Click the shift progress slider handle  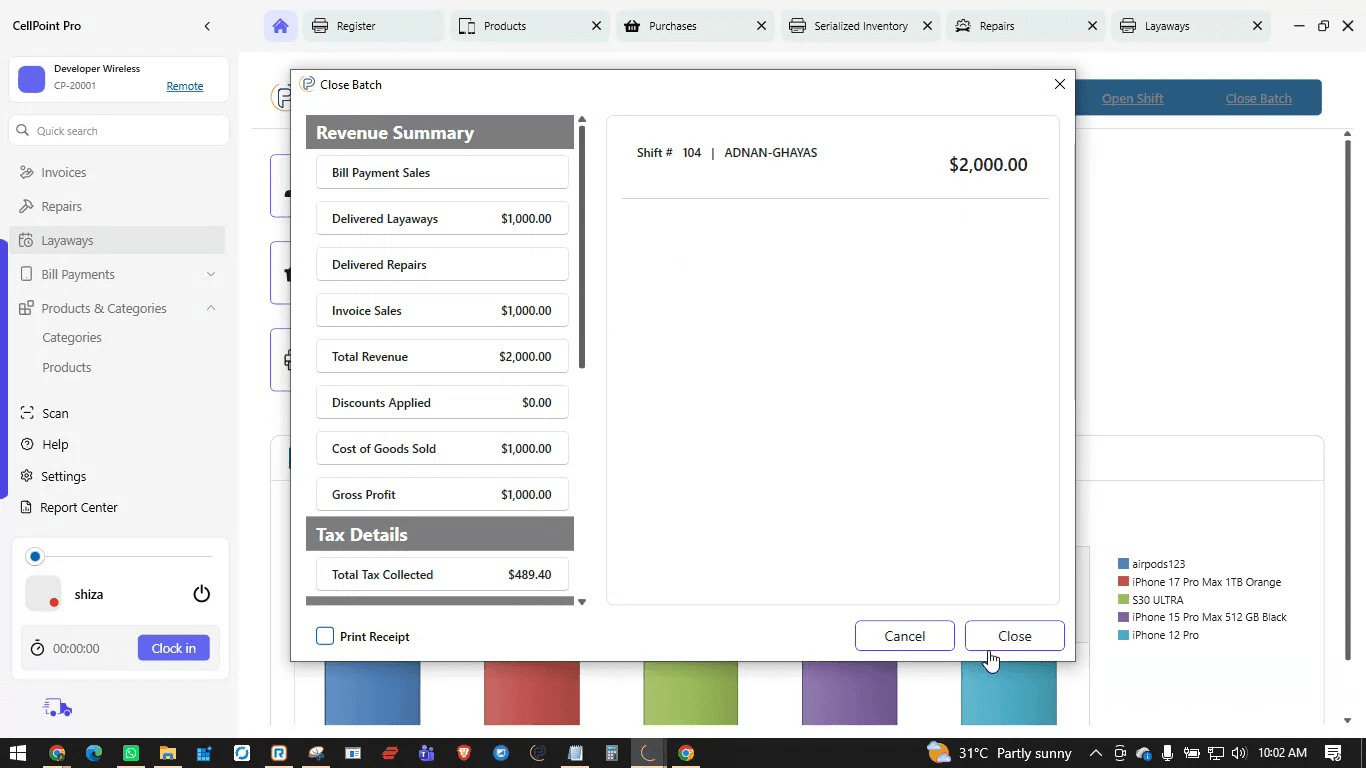[35, 556]
